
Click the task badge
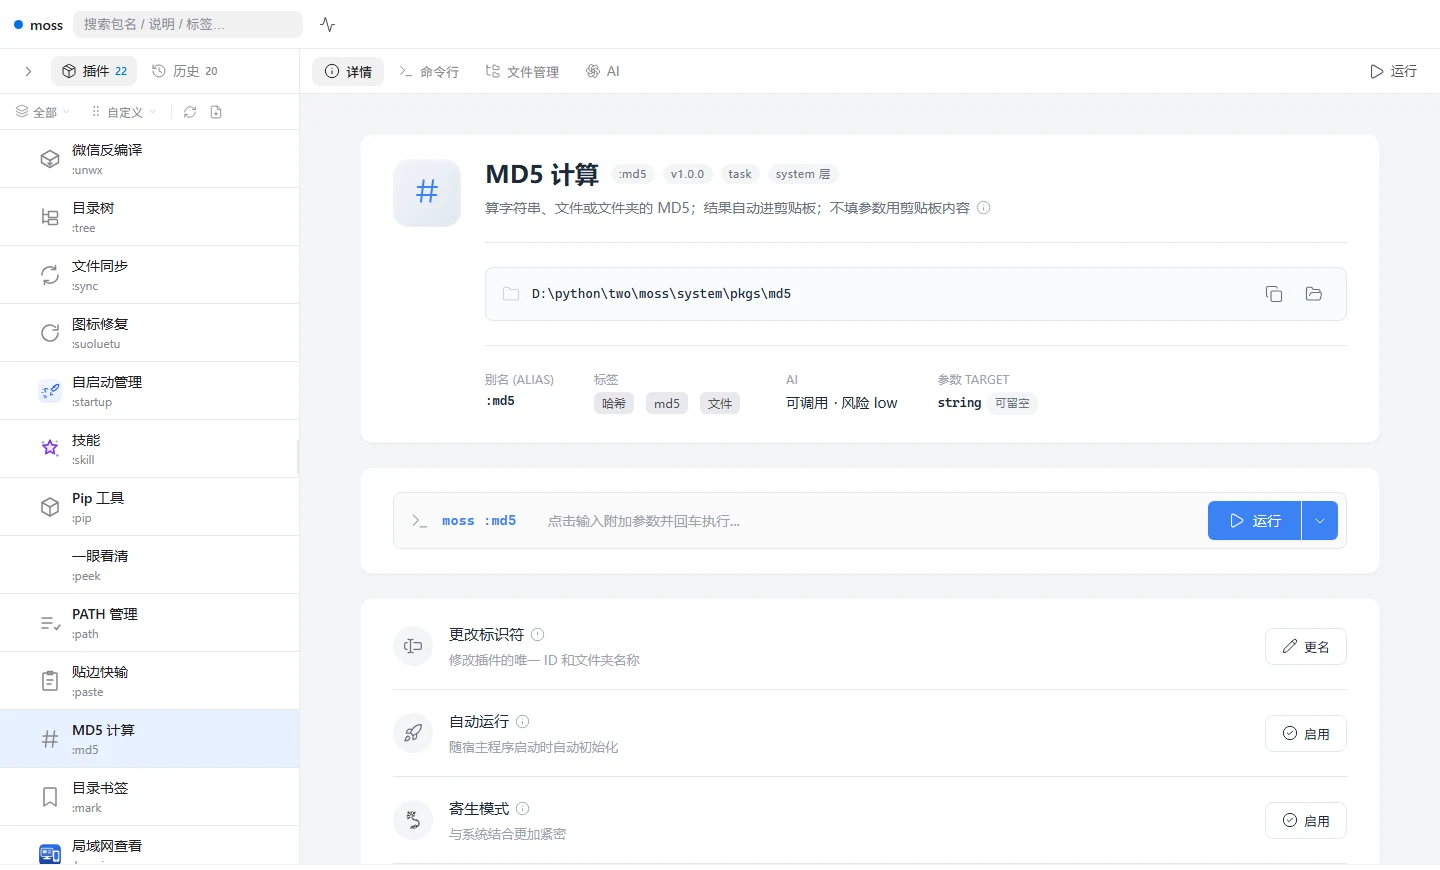click(740, 174)
